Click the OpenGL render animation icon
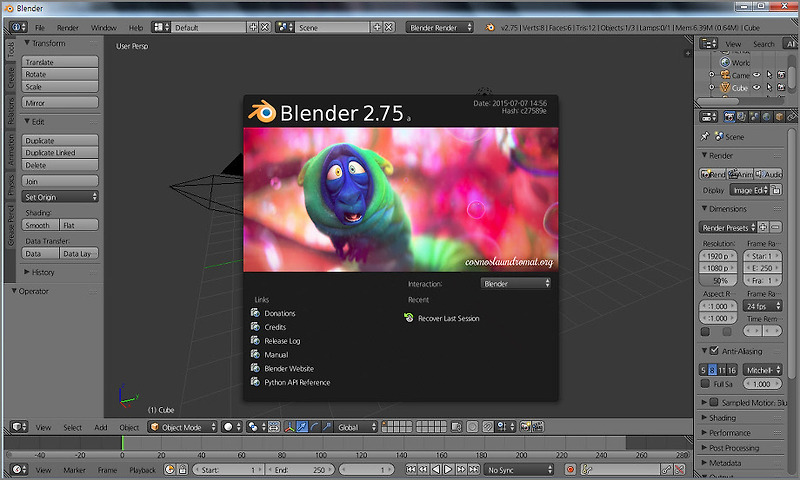Viewport: 800px width, 480px height. 537,426
